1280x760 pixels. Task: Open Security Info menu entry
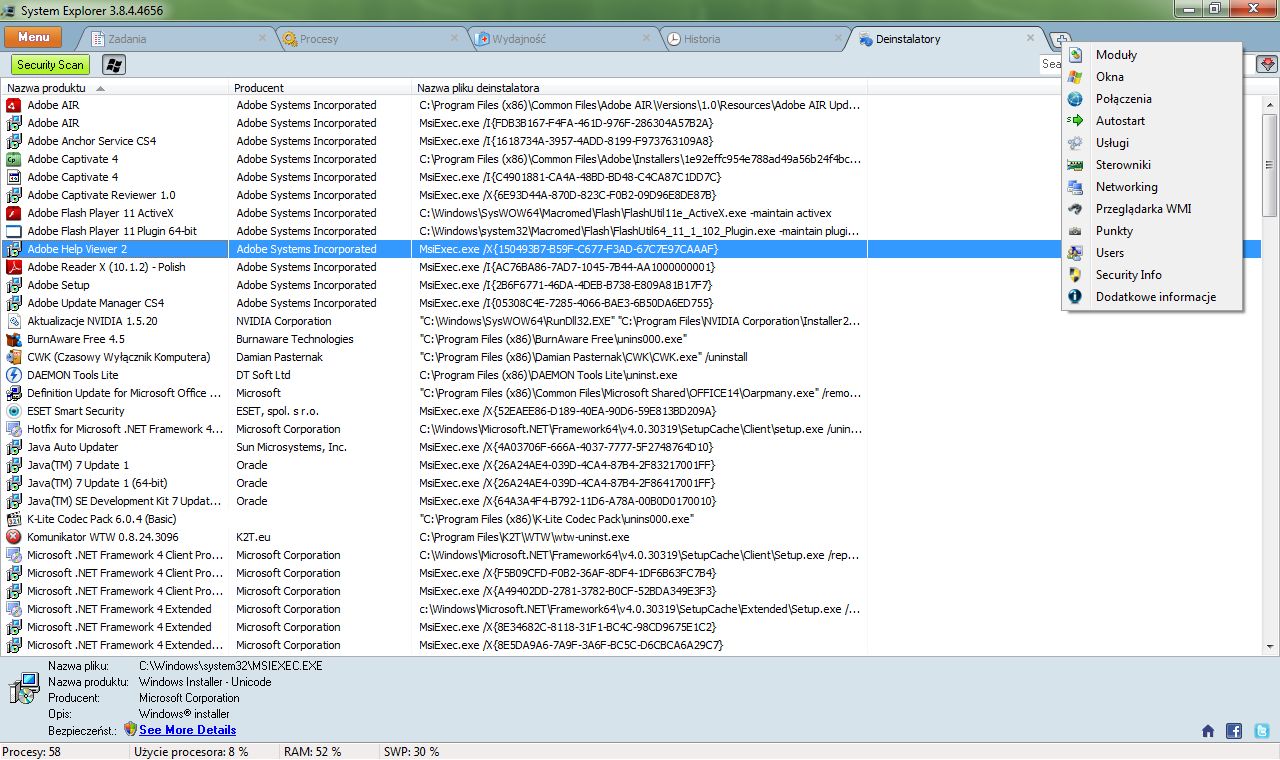1152,275
